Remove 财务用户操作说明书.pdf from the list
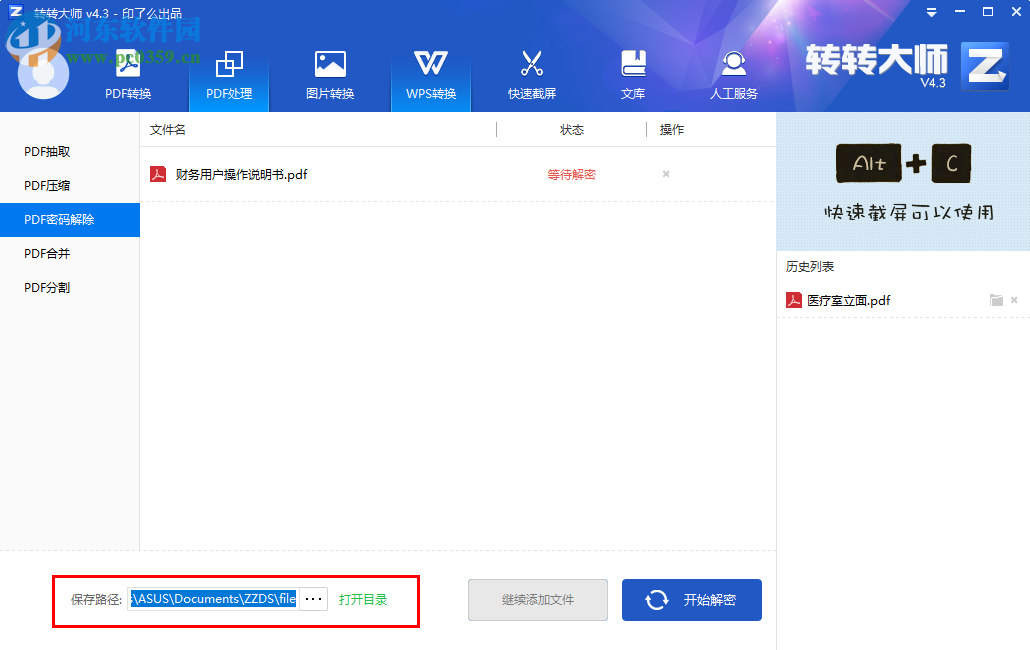The height and width of the screenshot is (650, 1030). (x=665, y=174)
